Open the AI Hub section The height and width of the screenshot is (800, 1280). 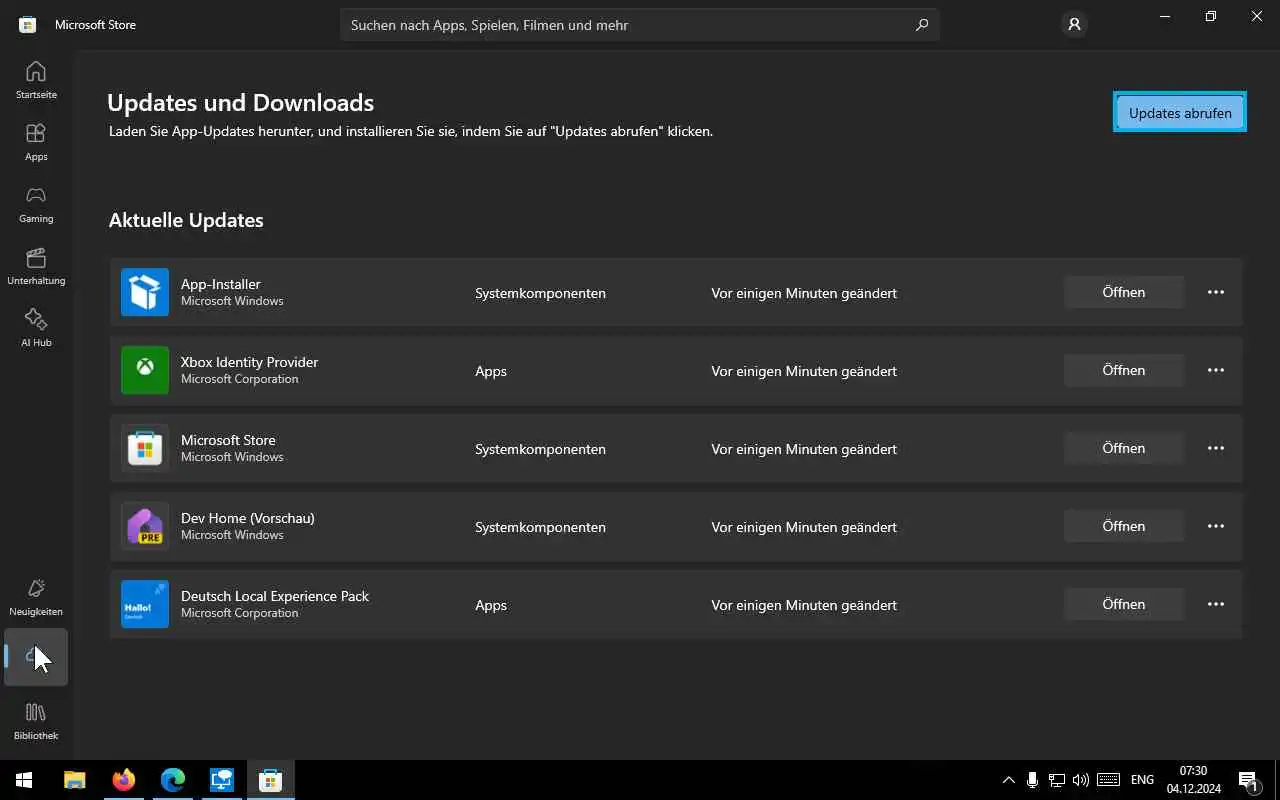(x=36, y=328)
